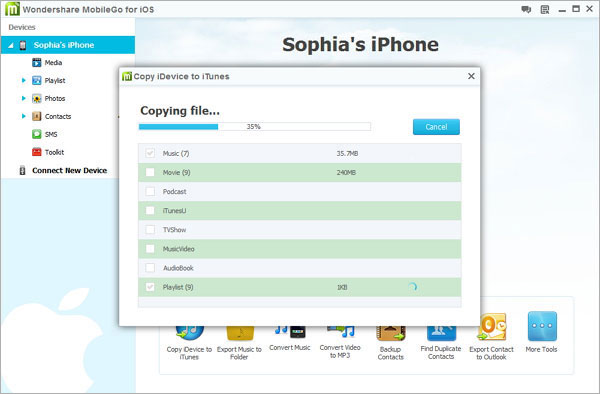The width and height of the screenshot is (600, 394).
Task: Check the iTunesU checkbox
Action: click(x=150, y=211)
